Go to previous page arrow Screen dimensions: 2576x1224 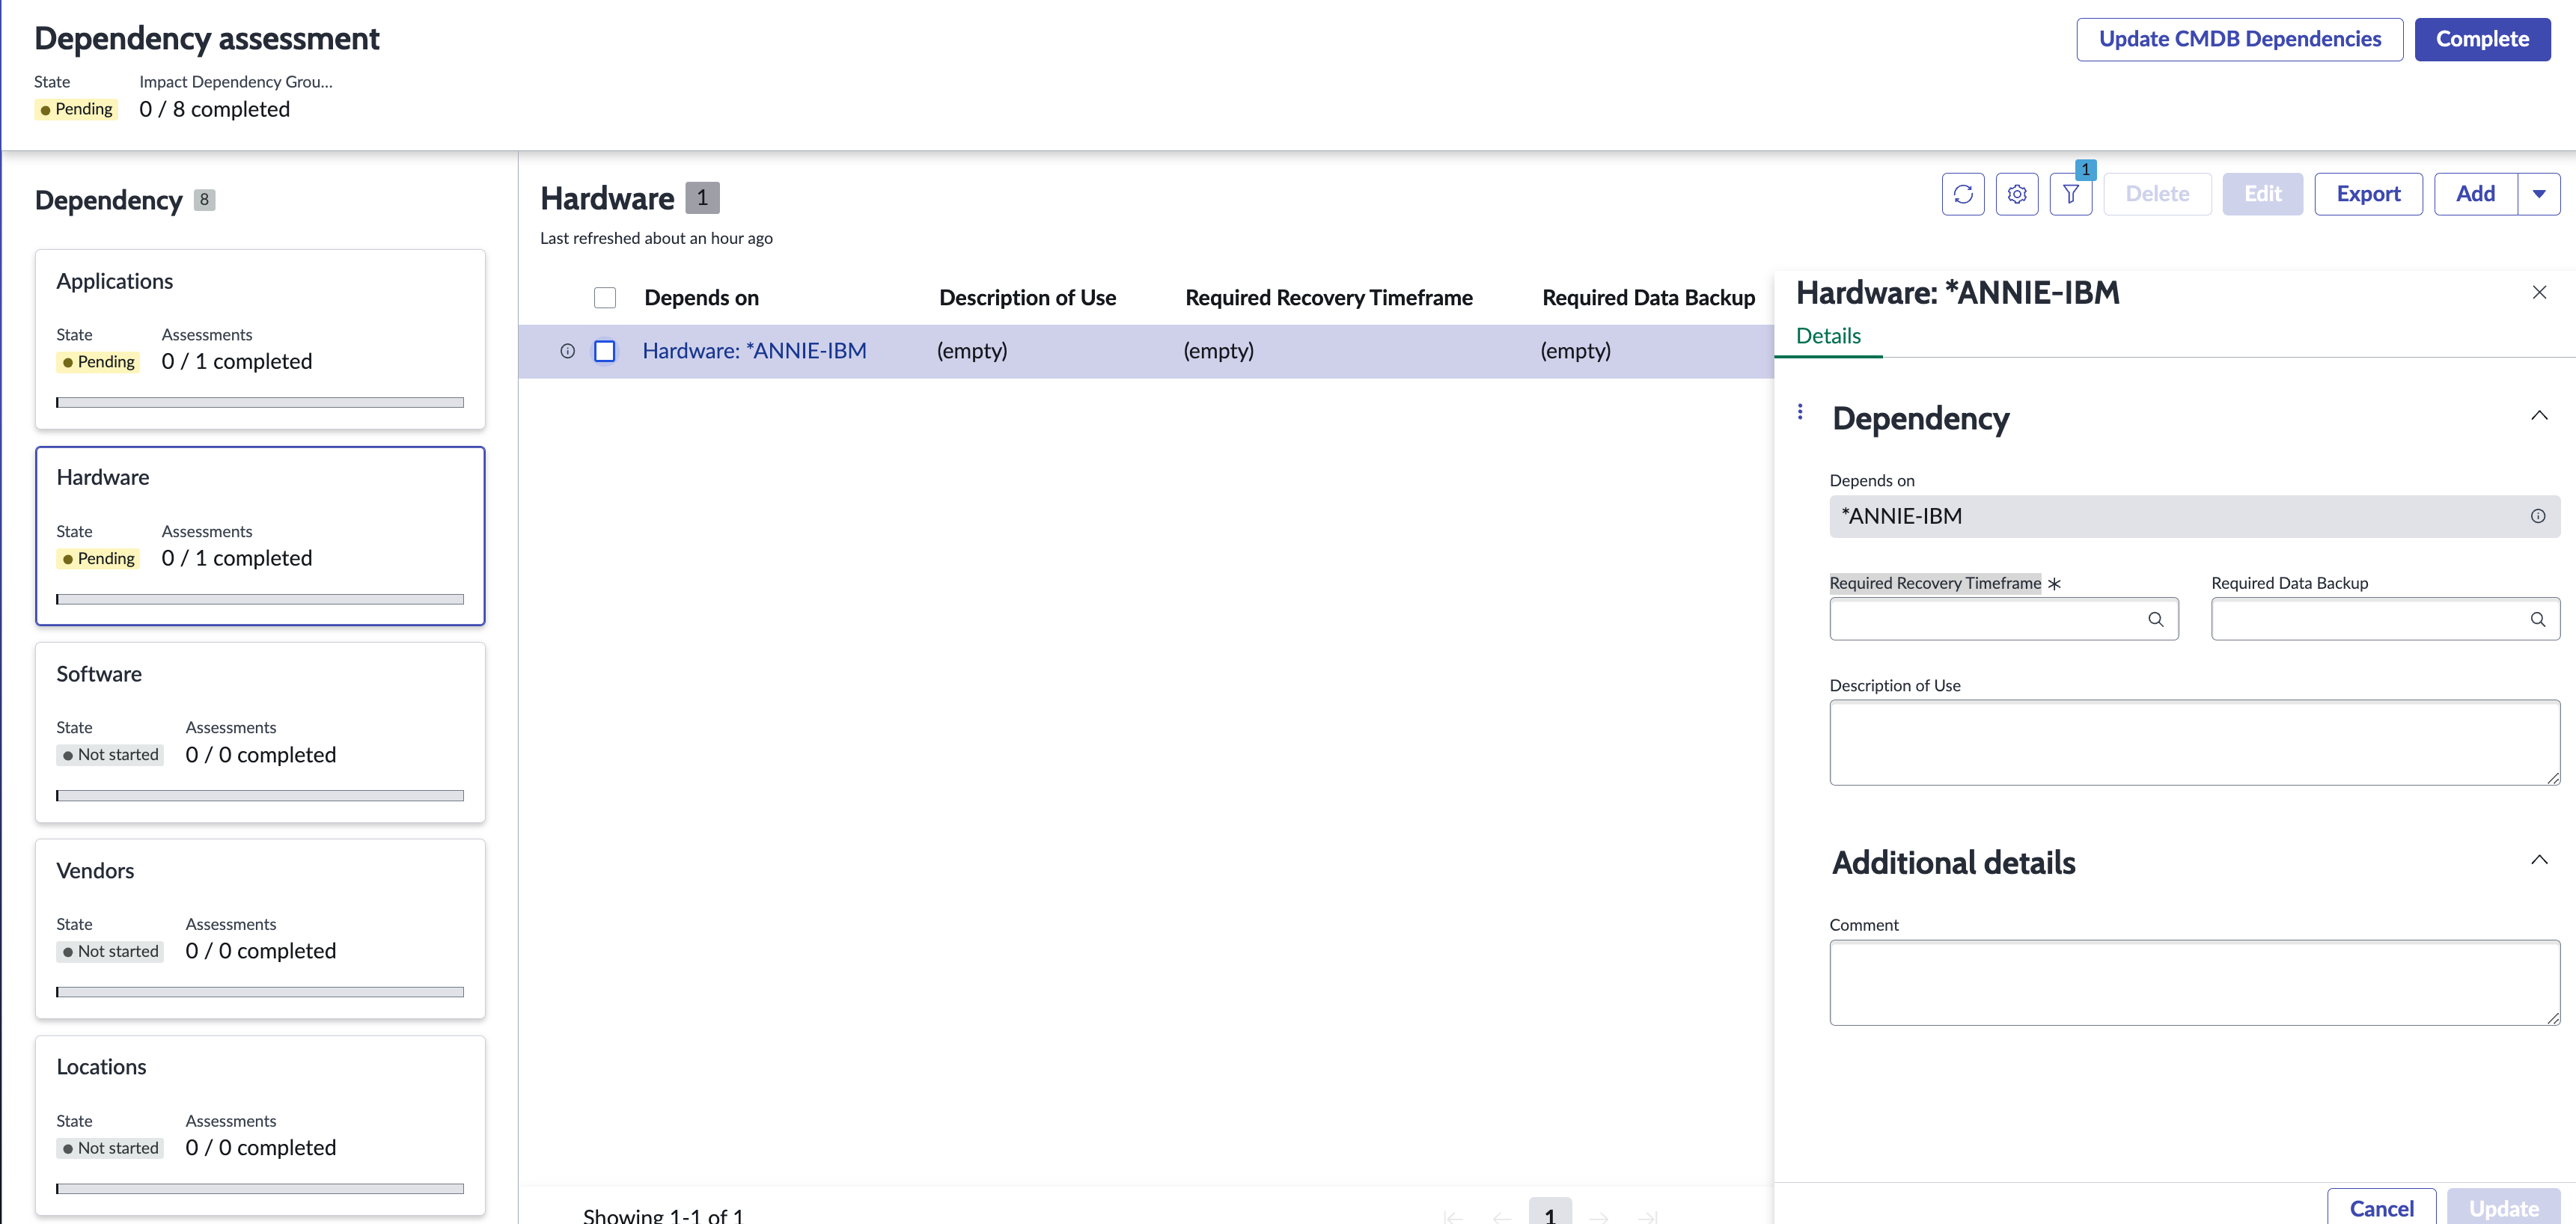[x=1502, y=1217]
